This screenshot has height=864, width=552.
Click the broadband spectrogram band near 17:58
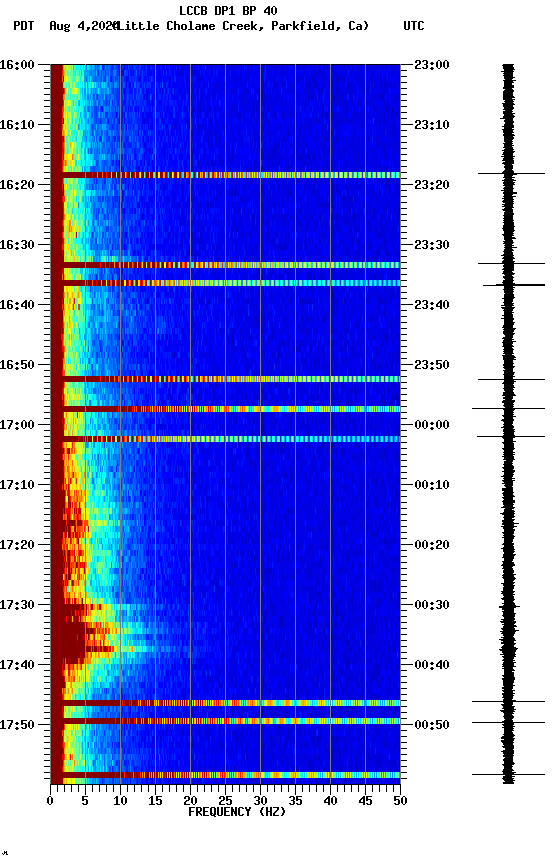tap(225, 775)
